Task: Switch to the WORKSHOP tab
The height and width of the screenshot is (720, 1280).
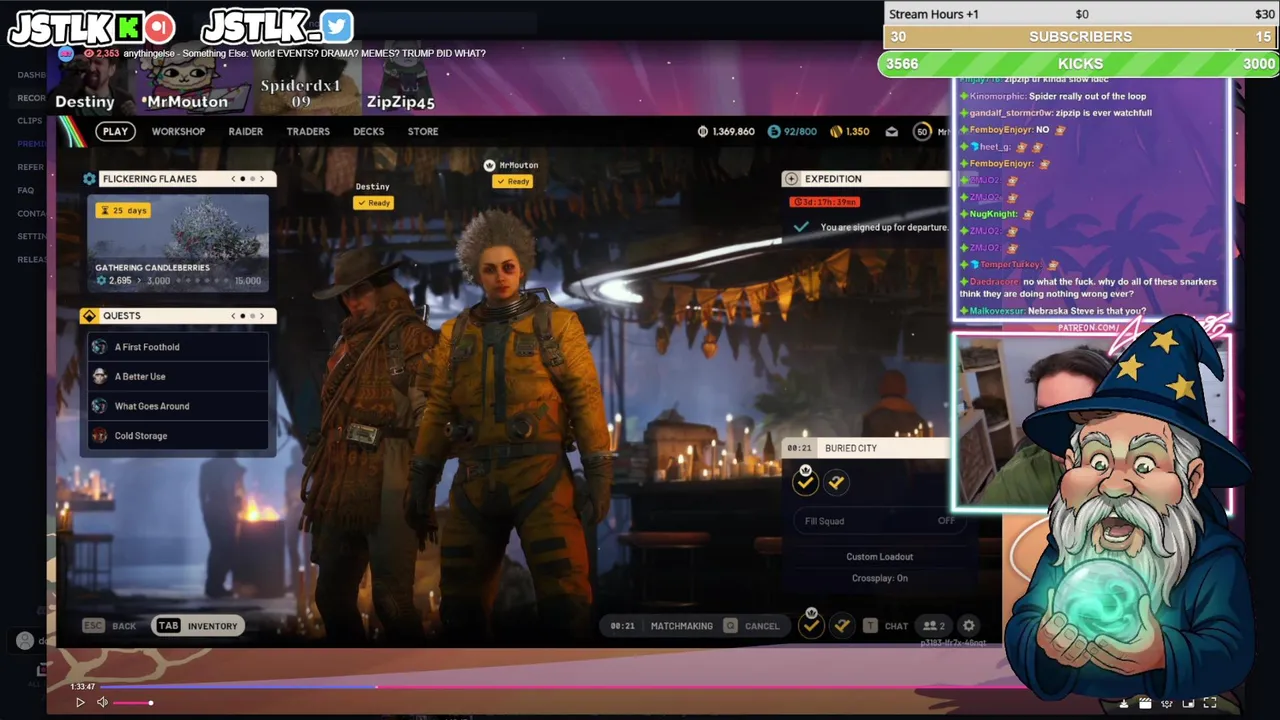Action: 178,131
